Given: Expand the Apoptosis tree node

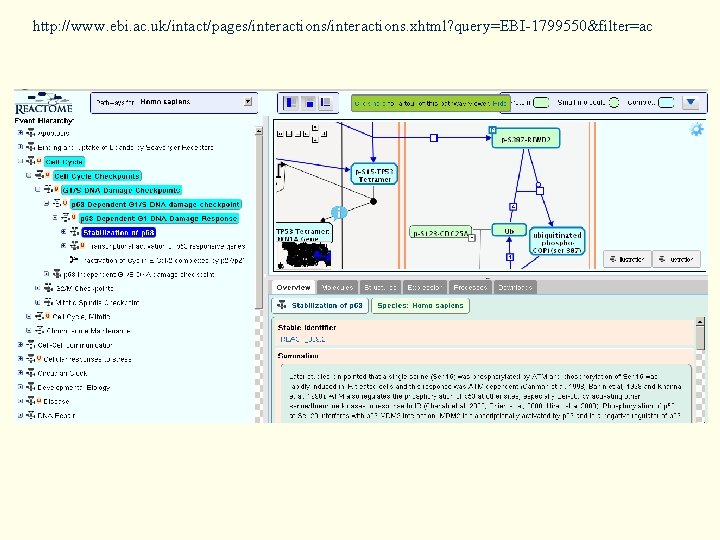Looking at the screenshot, I should click(20, 133).
